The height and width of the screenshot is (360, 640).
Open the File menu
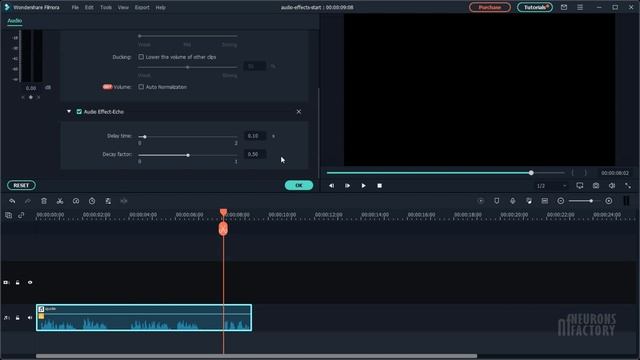(75, 7)
